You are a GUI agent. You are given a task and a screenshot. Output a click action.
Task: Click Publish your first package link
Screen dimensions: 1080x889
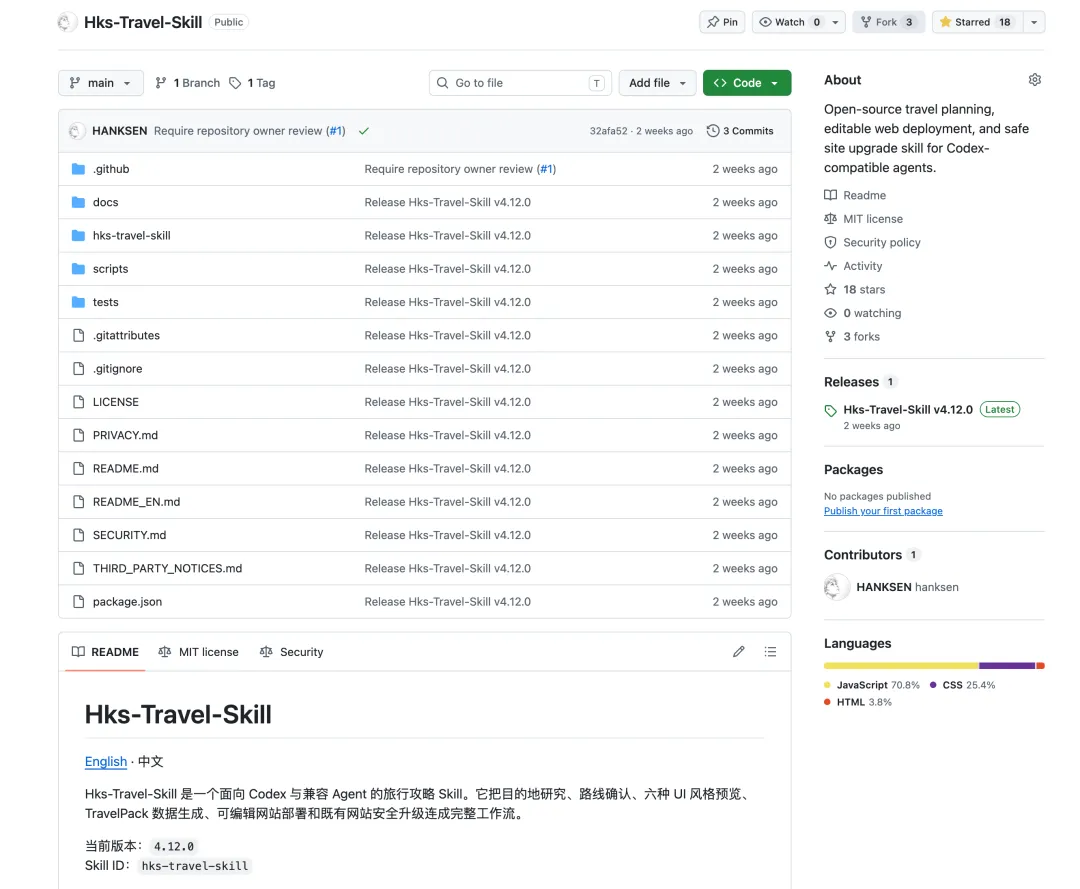coord(883,511)
